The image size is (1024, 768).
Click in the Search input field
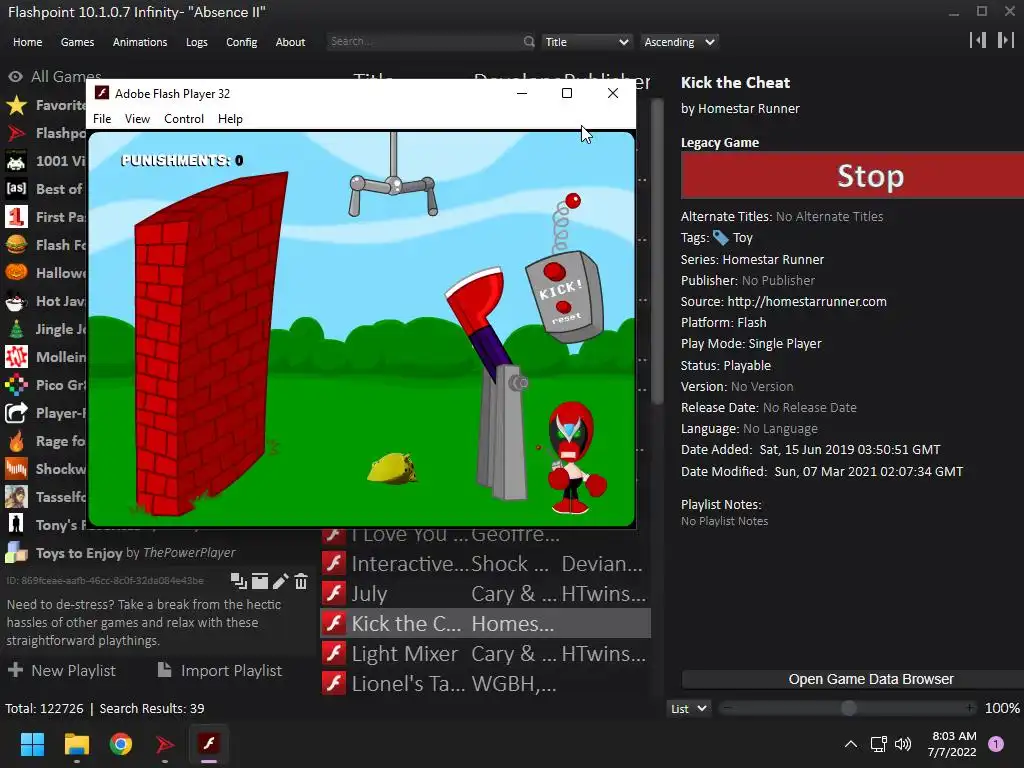pos(424,42)
